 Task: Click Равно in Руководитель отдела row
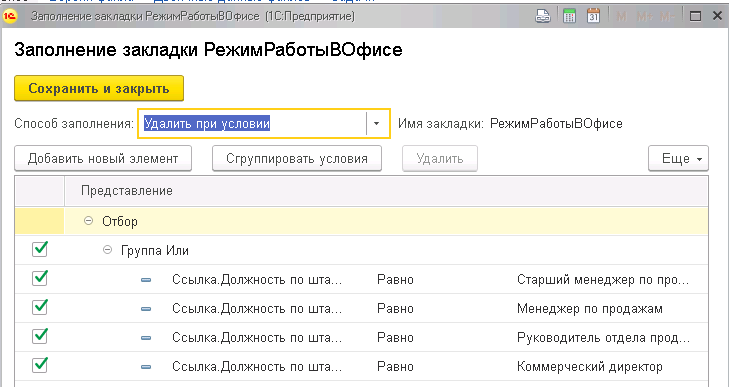pyautogui.click(x=395, y=337)
